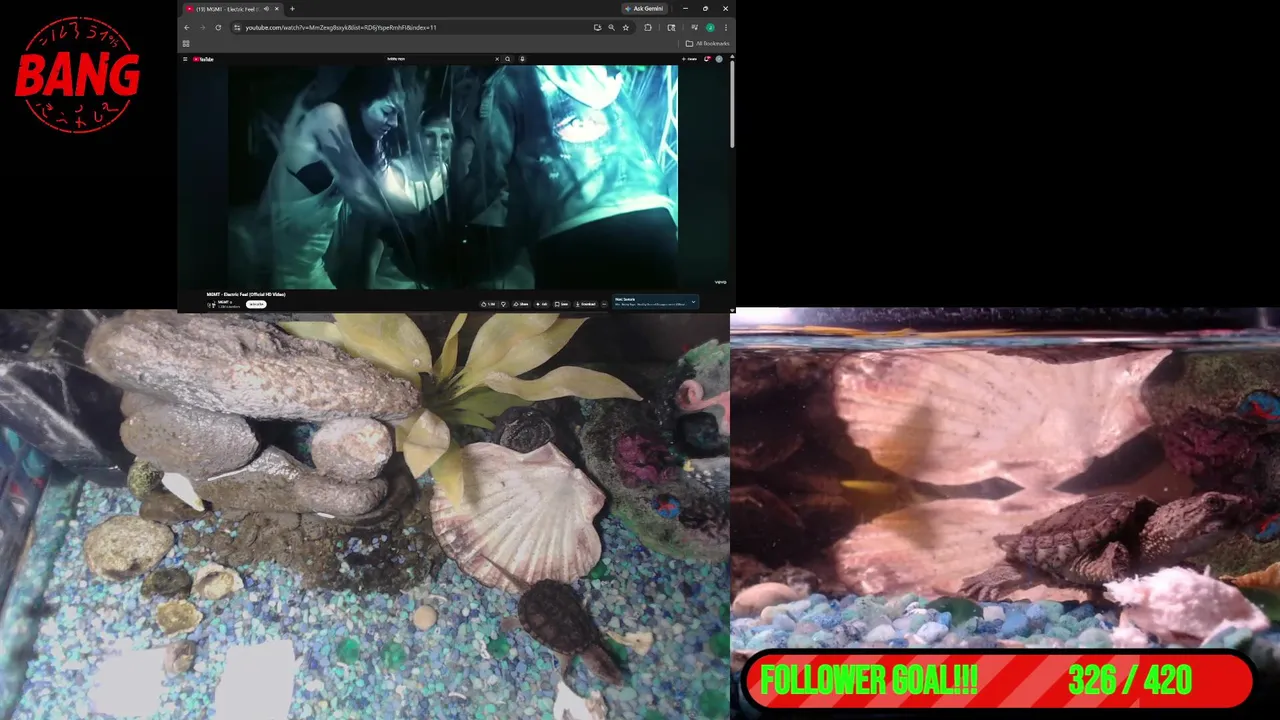Open the MGMT channel name link
The height and width of the screenshot is (720, 1280).
[224, 301]
